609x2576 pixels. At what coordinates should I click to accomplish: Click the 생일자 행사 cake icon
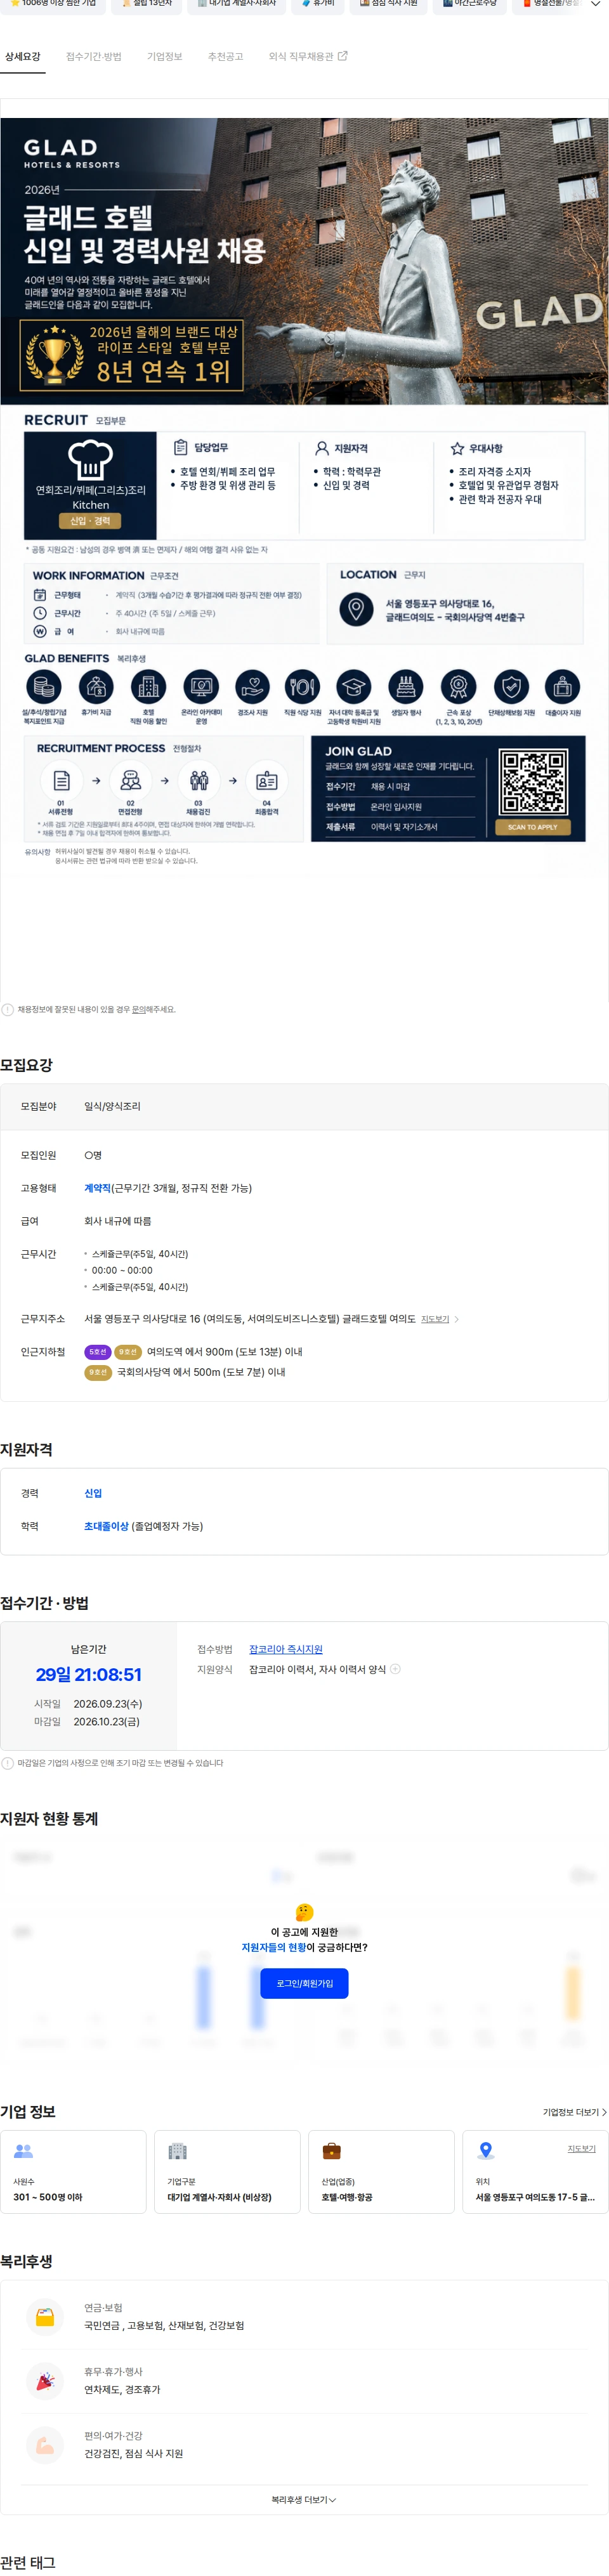pyautogui.click(x=405, y=687)
